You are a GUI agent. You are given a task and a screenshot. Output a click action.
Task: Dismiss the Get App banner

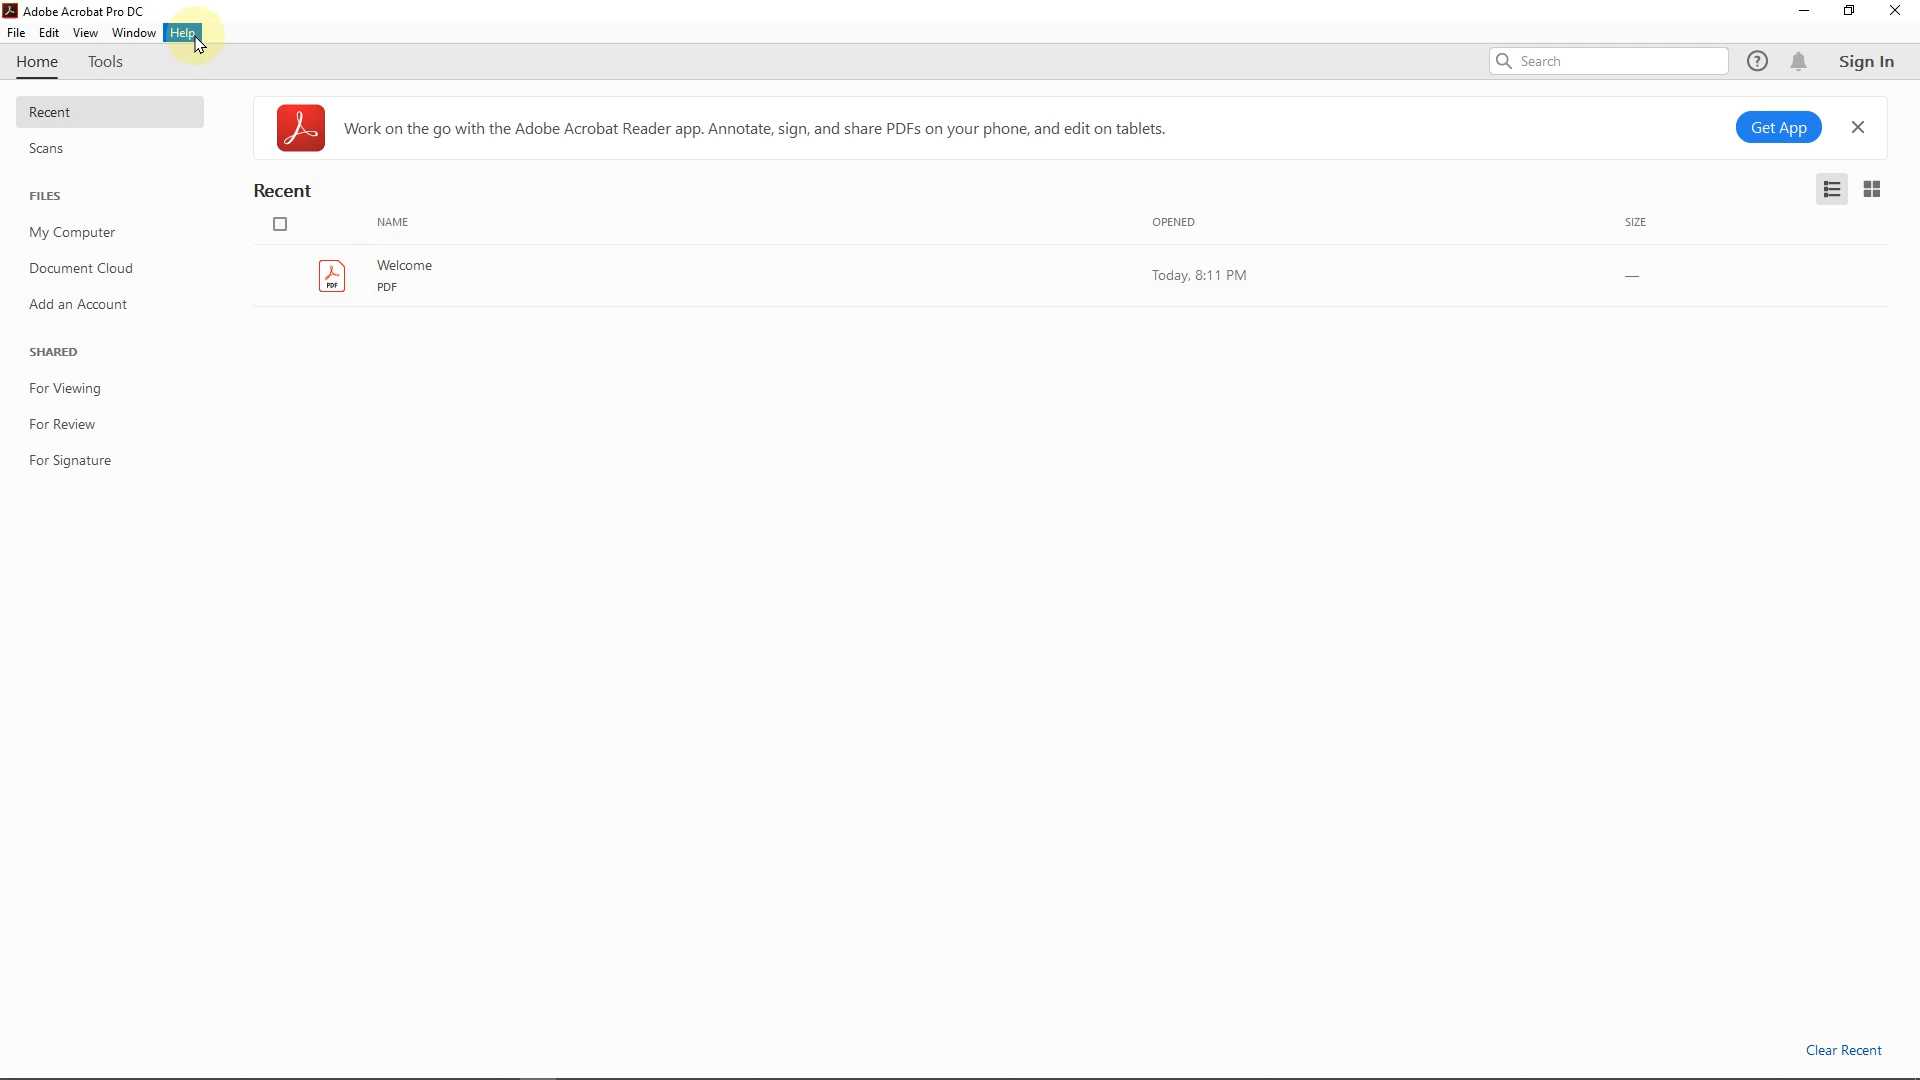point(1858,128)
